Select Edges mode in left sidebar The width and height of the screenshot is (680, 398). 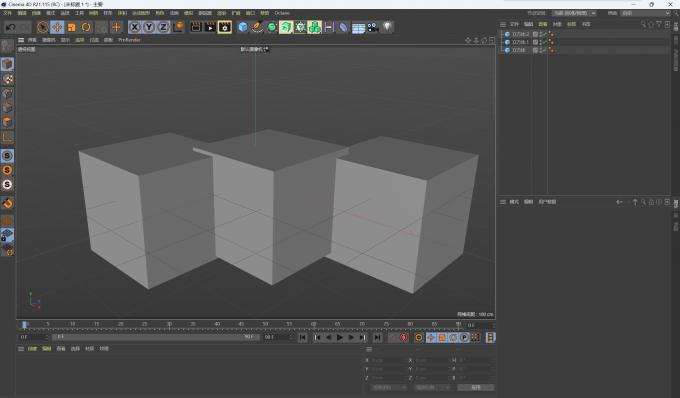tap(7, 108)
